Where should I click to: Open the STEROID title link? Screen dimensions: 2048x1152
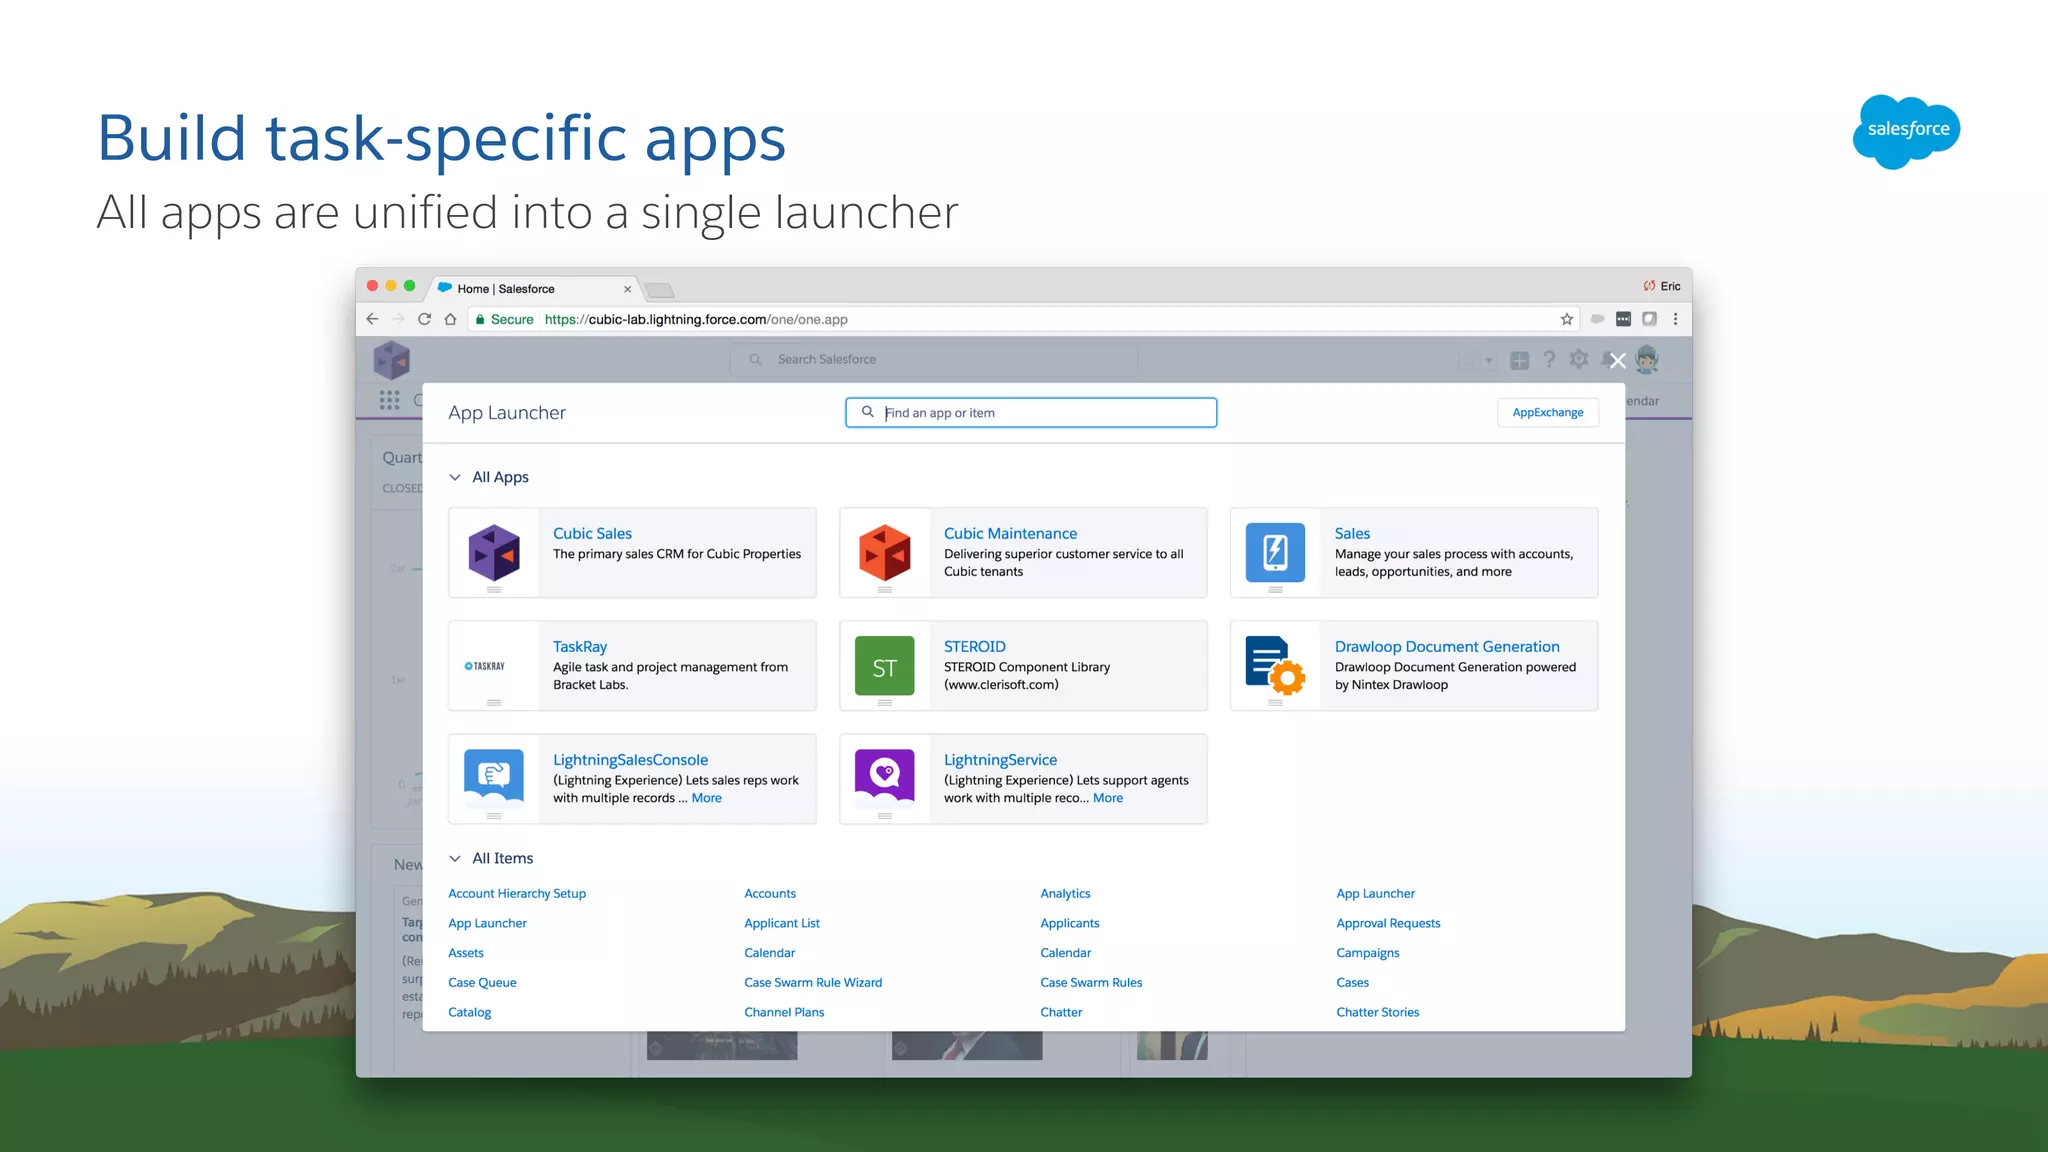tap(975, 647)
